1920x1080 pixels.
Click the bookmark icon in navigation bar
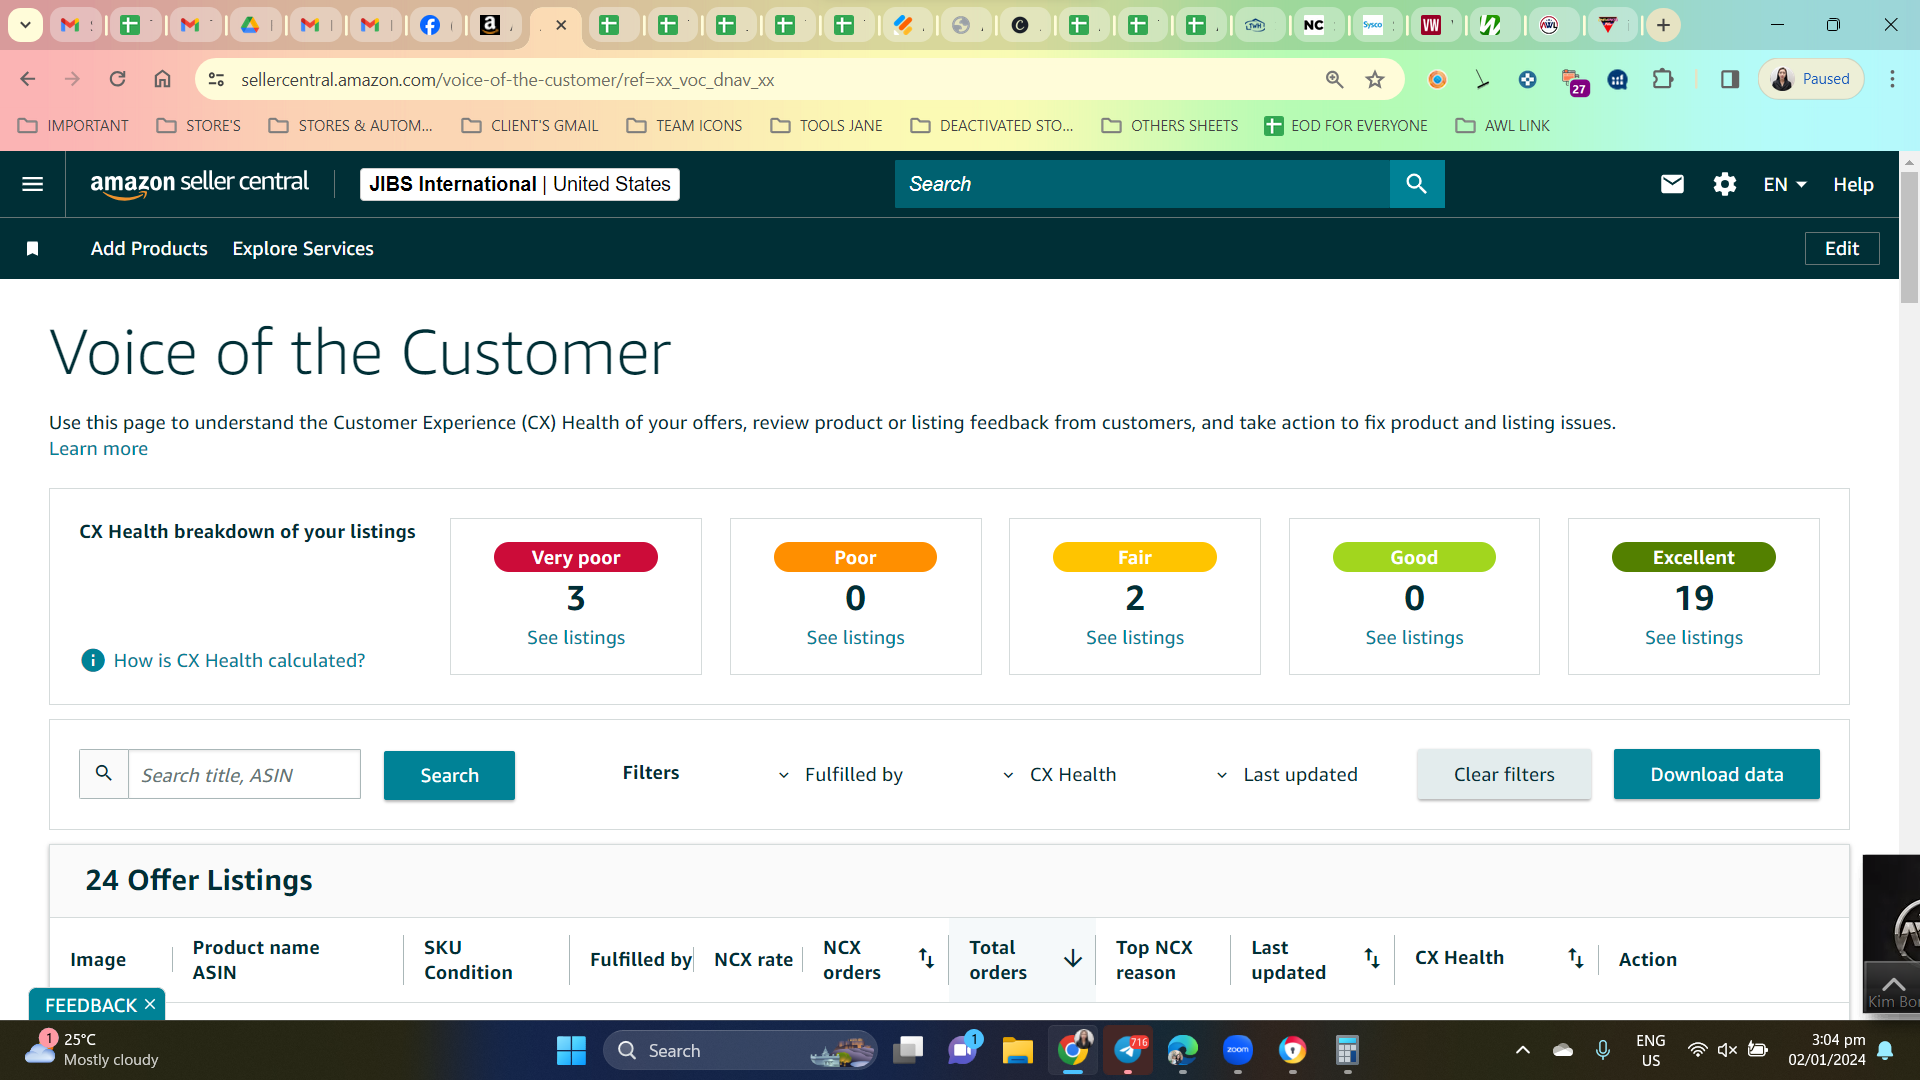point(32,249)
